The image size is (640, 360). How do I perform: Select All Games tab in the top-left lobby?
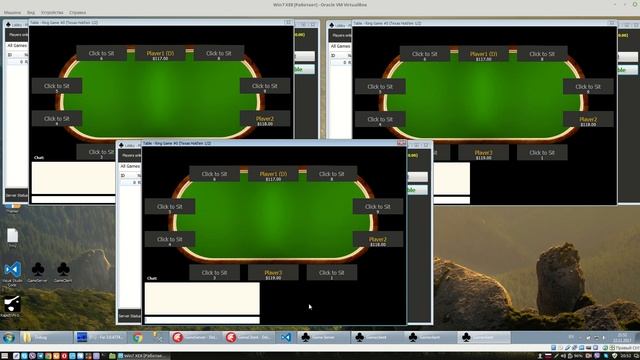coord(17,45)
